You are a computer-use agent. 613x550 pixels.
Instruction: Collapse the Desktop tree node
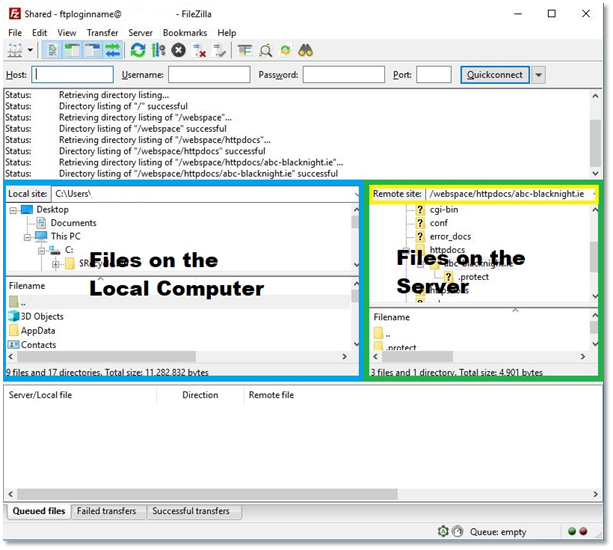(13, 210)
